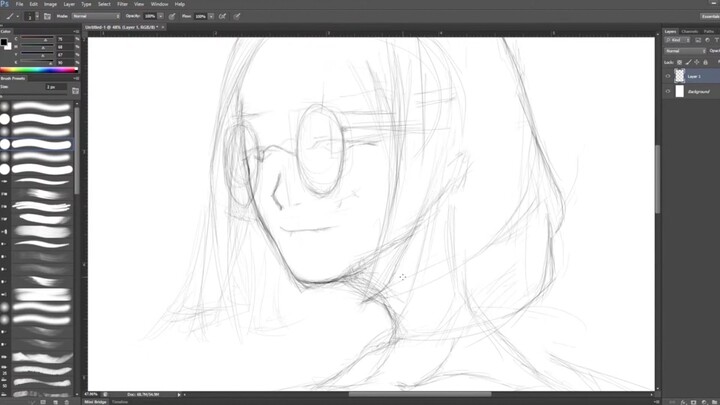Image resolution: width=720 pixels, height=405 pixels.
Task: Click the CMYK color spectrum ramp
Action: 39,70
